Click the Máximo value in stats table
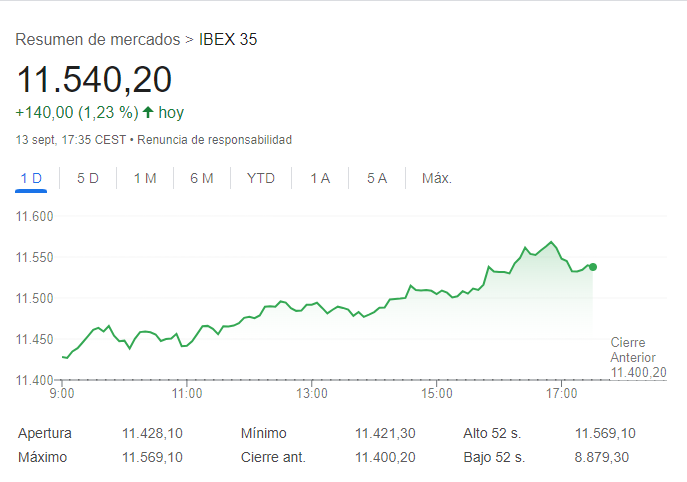 point(152,457)
